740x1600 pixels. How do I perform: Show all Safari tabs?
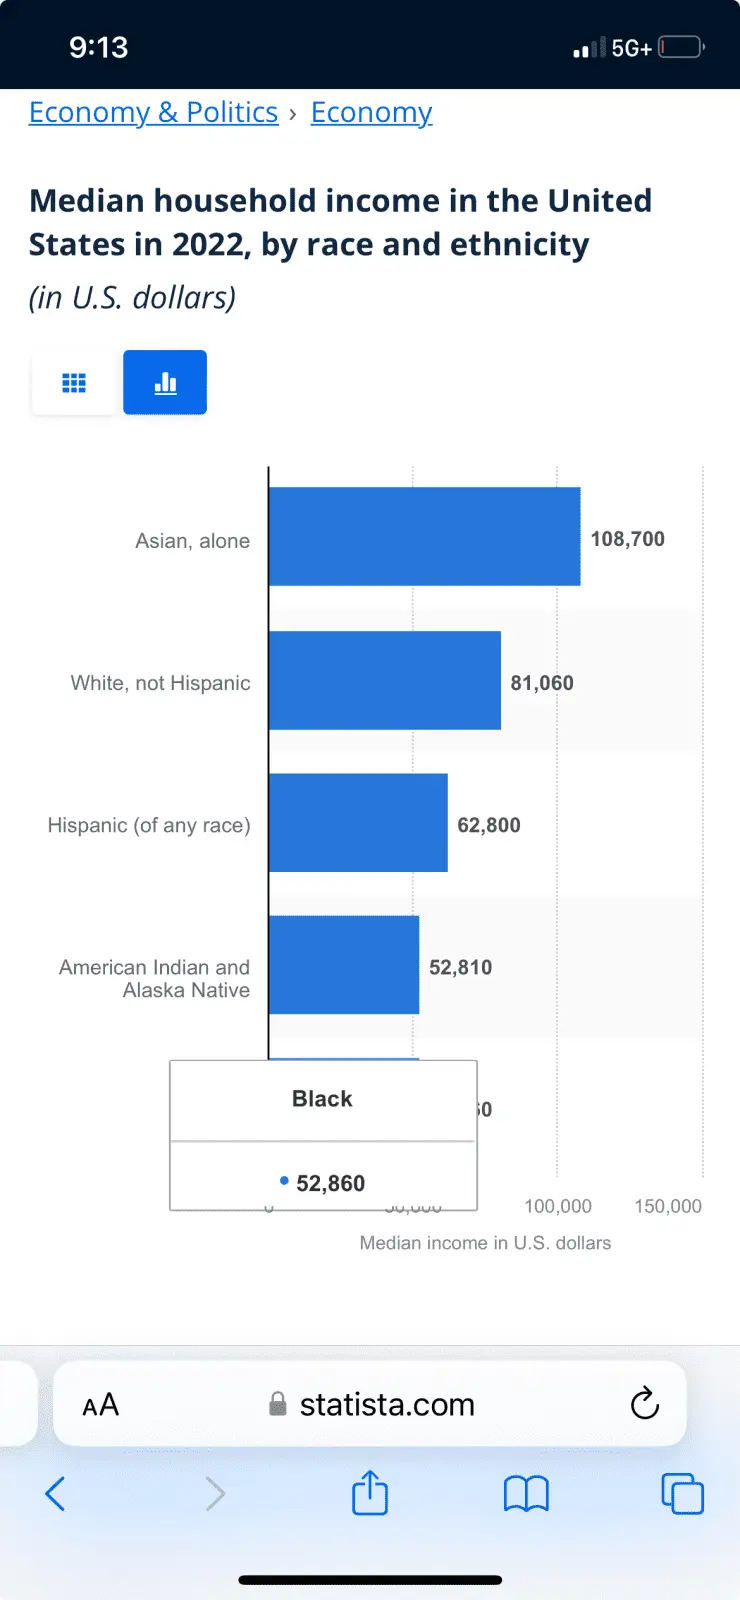tap(682, 1494)
